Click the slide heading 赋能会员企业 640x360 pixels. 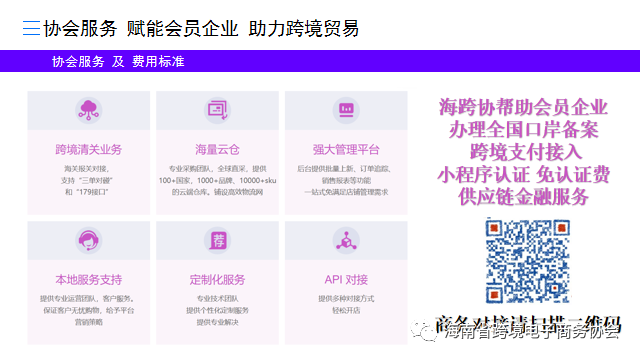pyautogui.click(x=182, y=29)
